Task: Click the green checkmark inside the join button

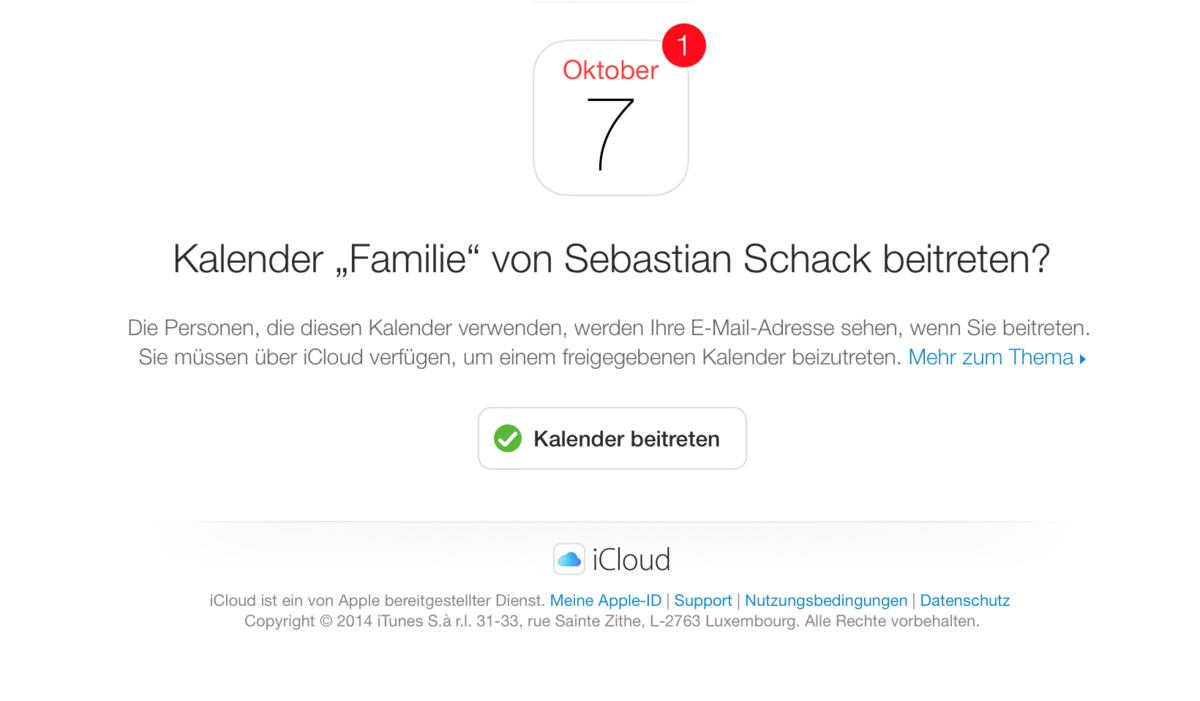Action: coord(509,438)
